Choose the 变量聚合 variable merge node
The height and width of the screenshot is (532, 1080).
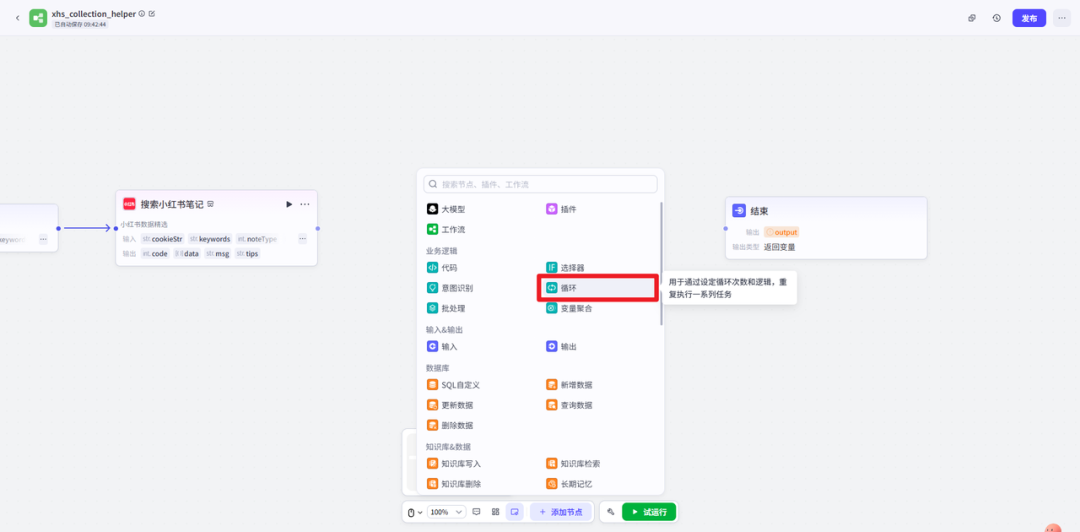point(576,308)
